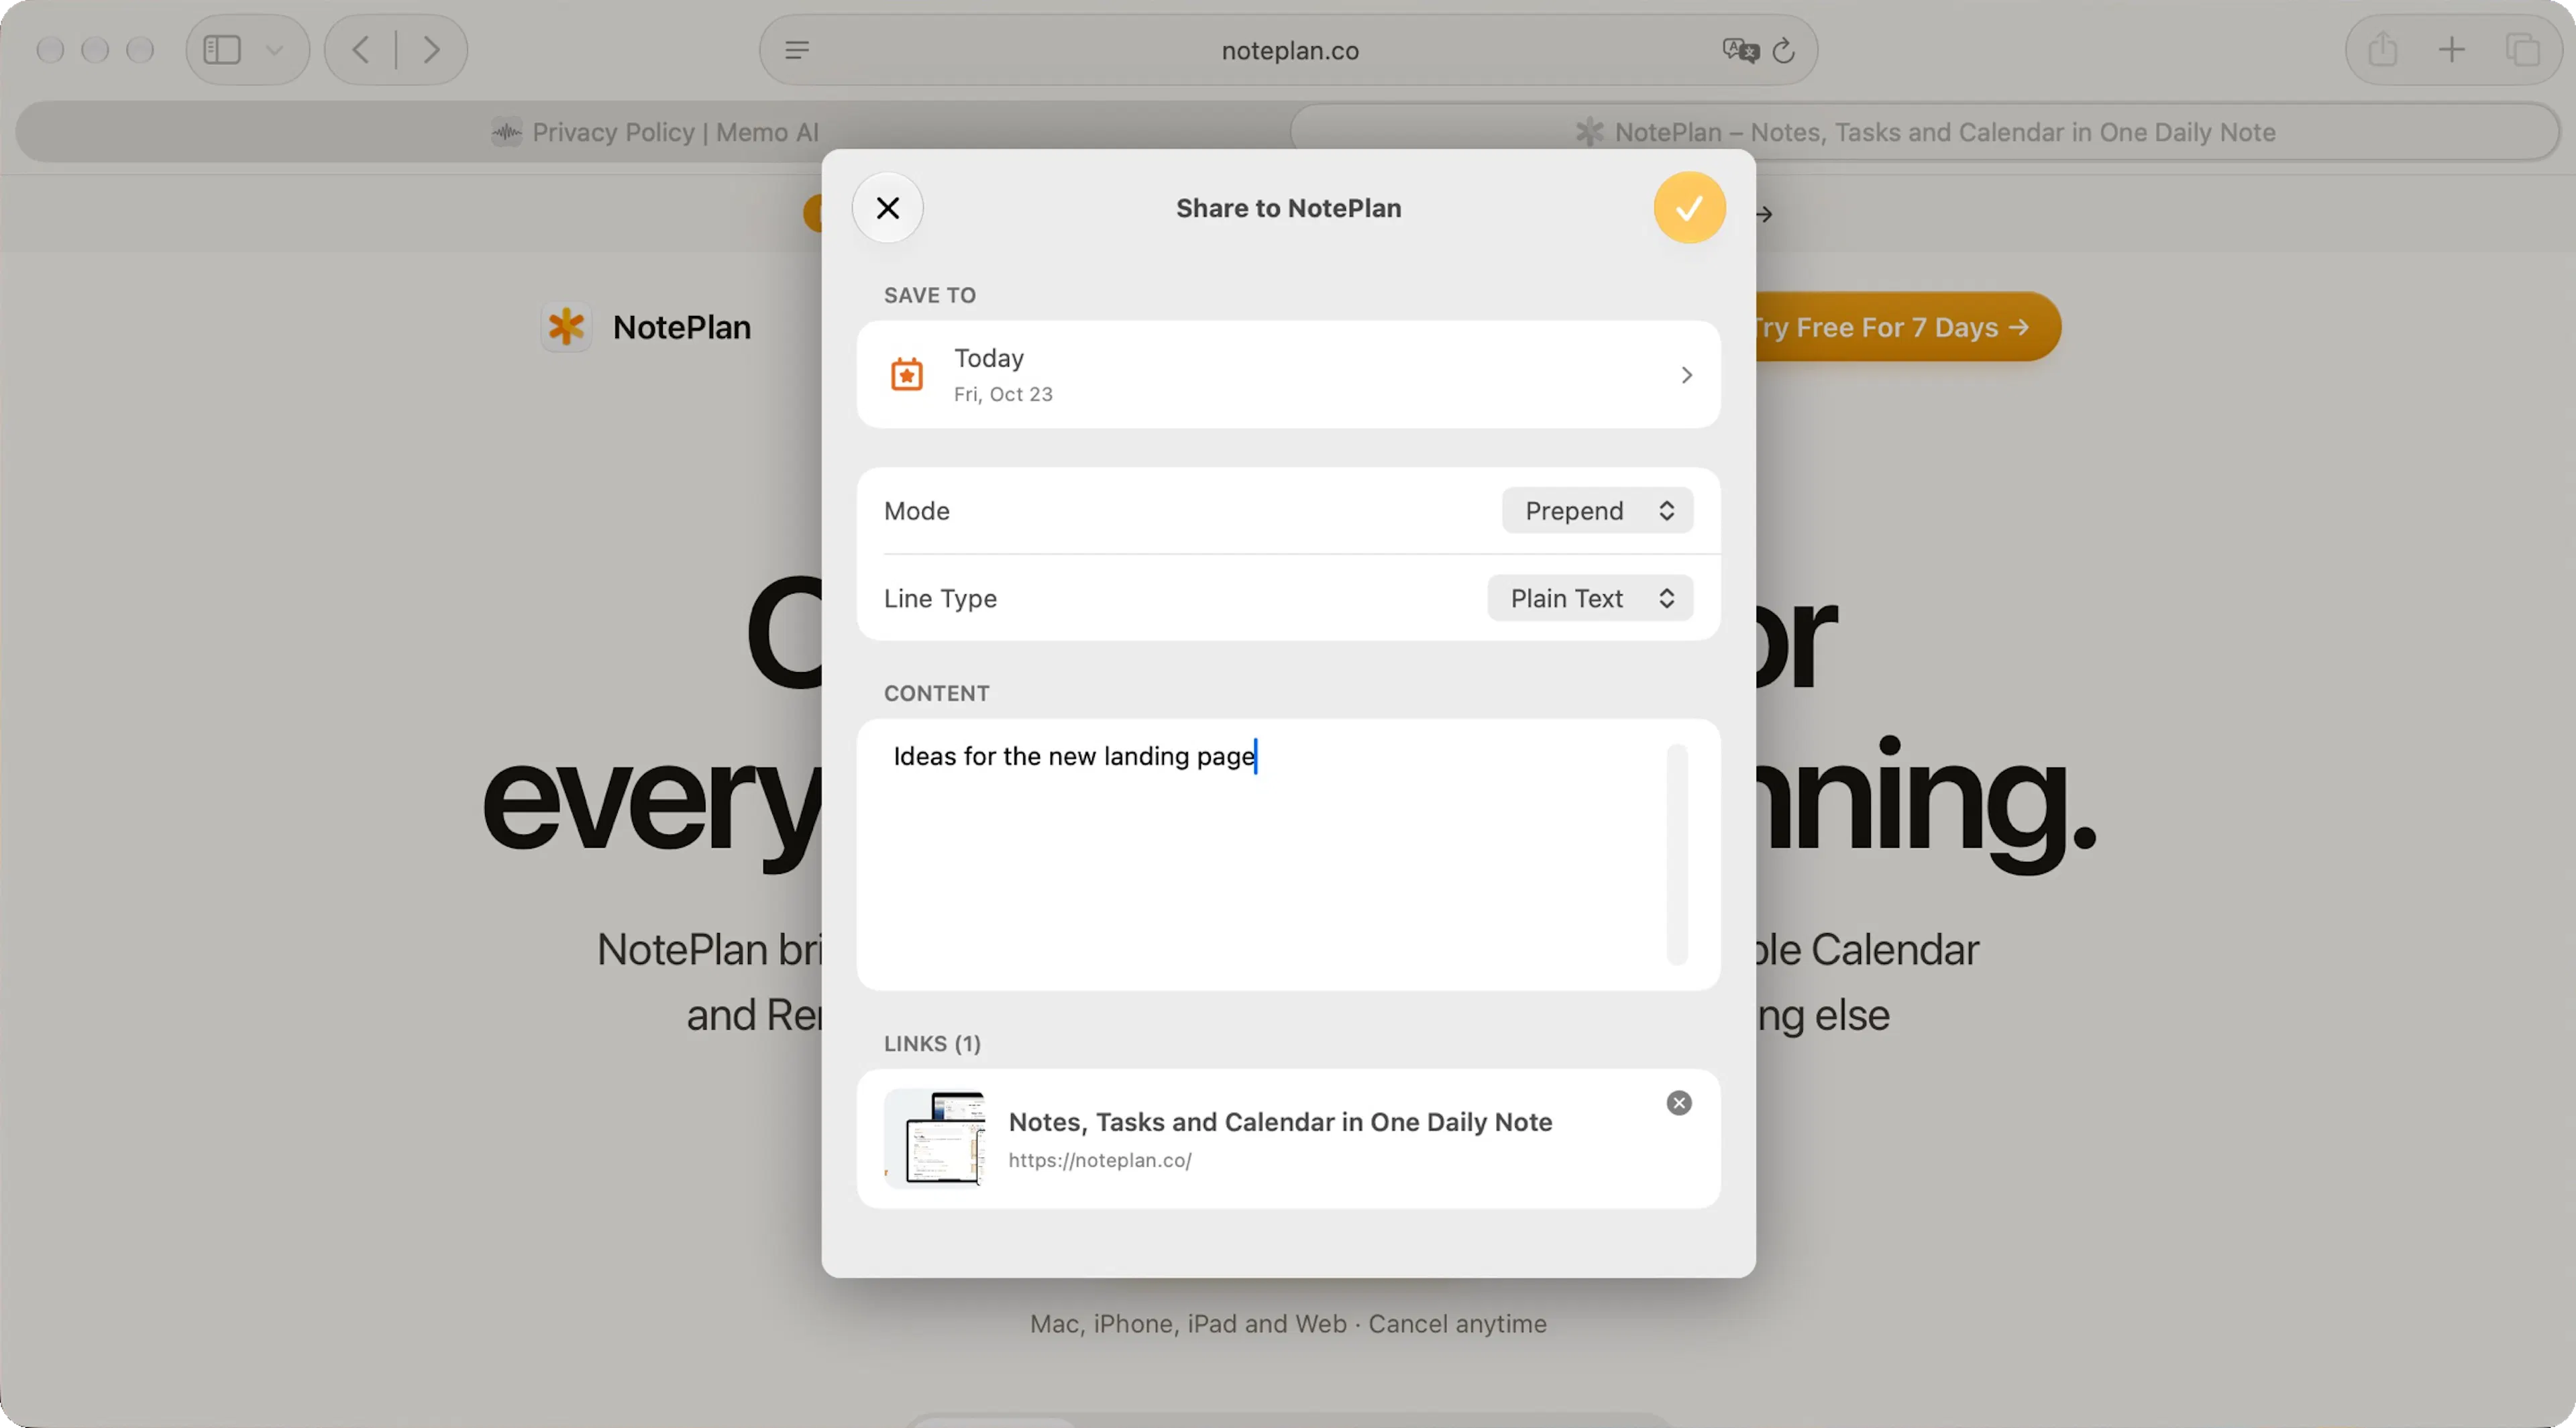Toggle the Safari sidebar button
The height and width of the screenshot is (1428, 2576).
[x=222, y=49]
